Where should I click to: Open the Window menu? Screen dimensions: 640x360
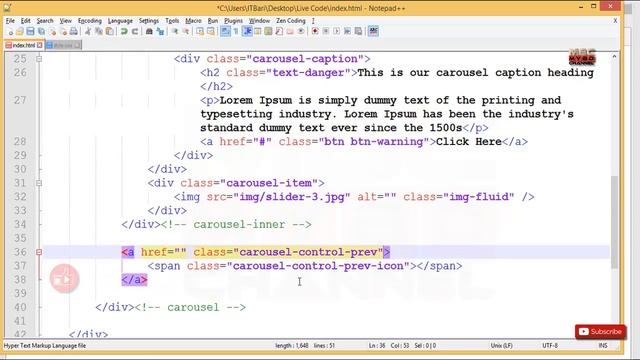[x=259, y=20]
